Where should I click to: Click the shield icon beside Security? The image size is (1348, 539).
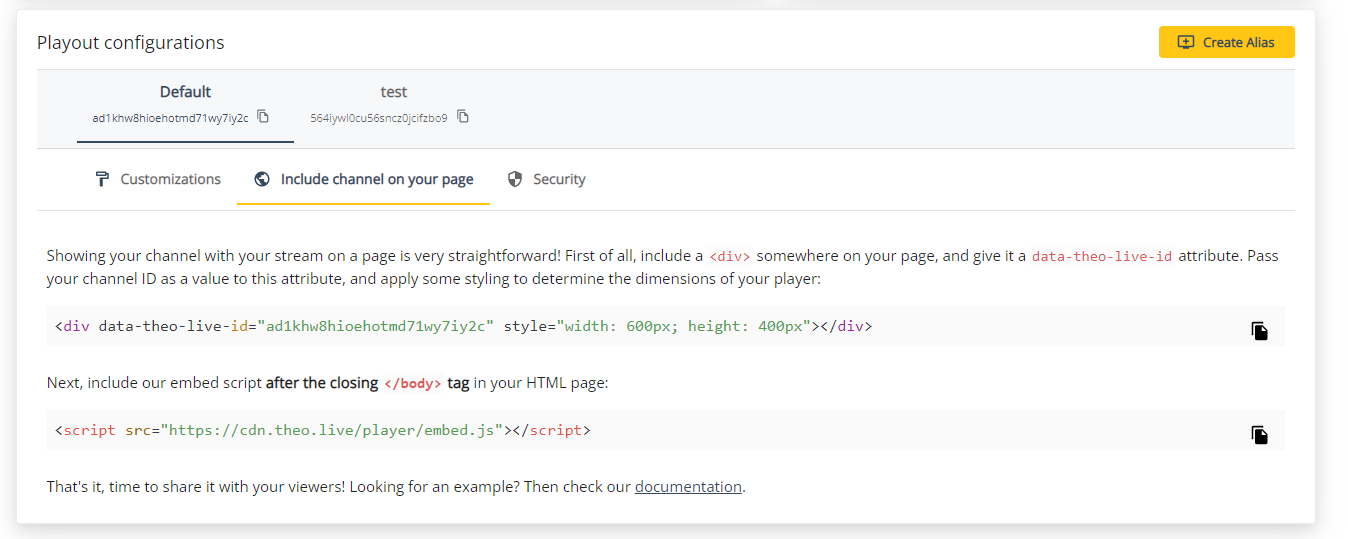[x=515, y=179]
